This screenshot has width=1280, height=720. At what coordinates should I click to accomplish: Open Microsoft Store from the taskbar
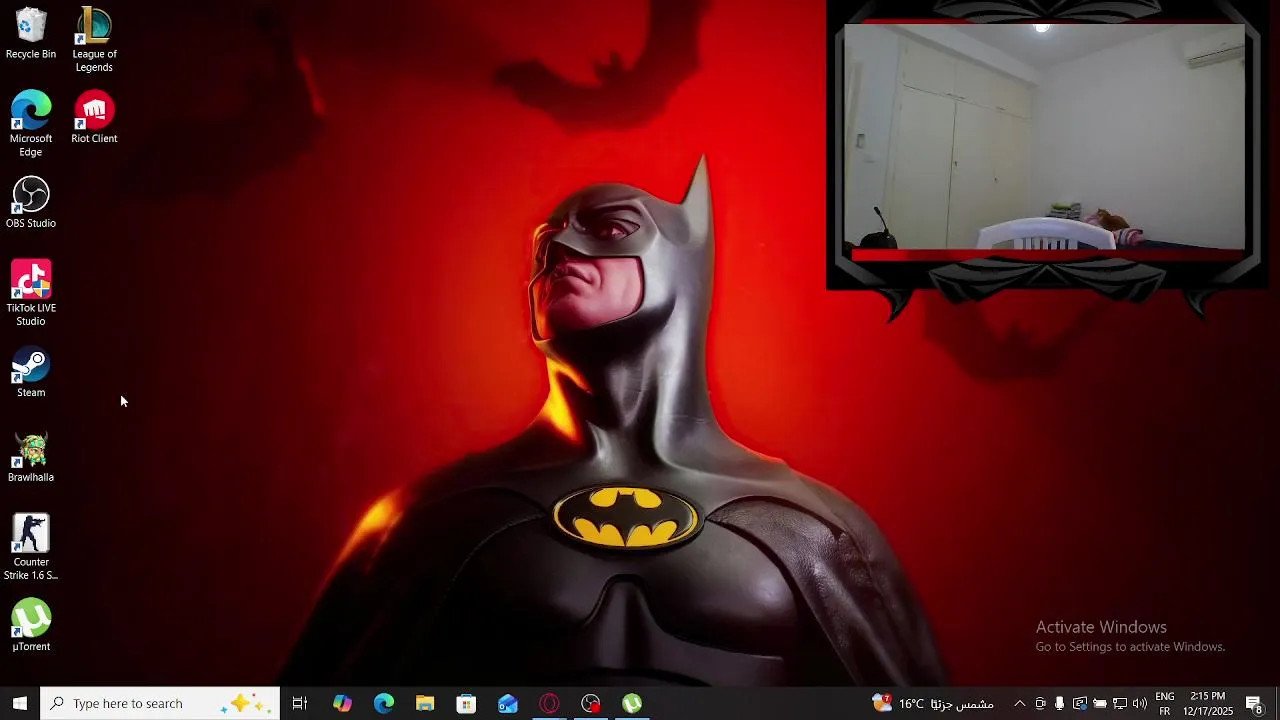466,703
